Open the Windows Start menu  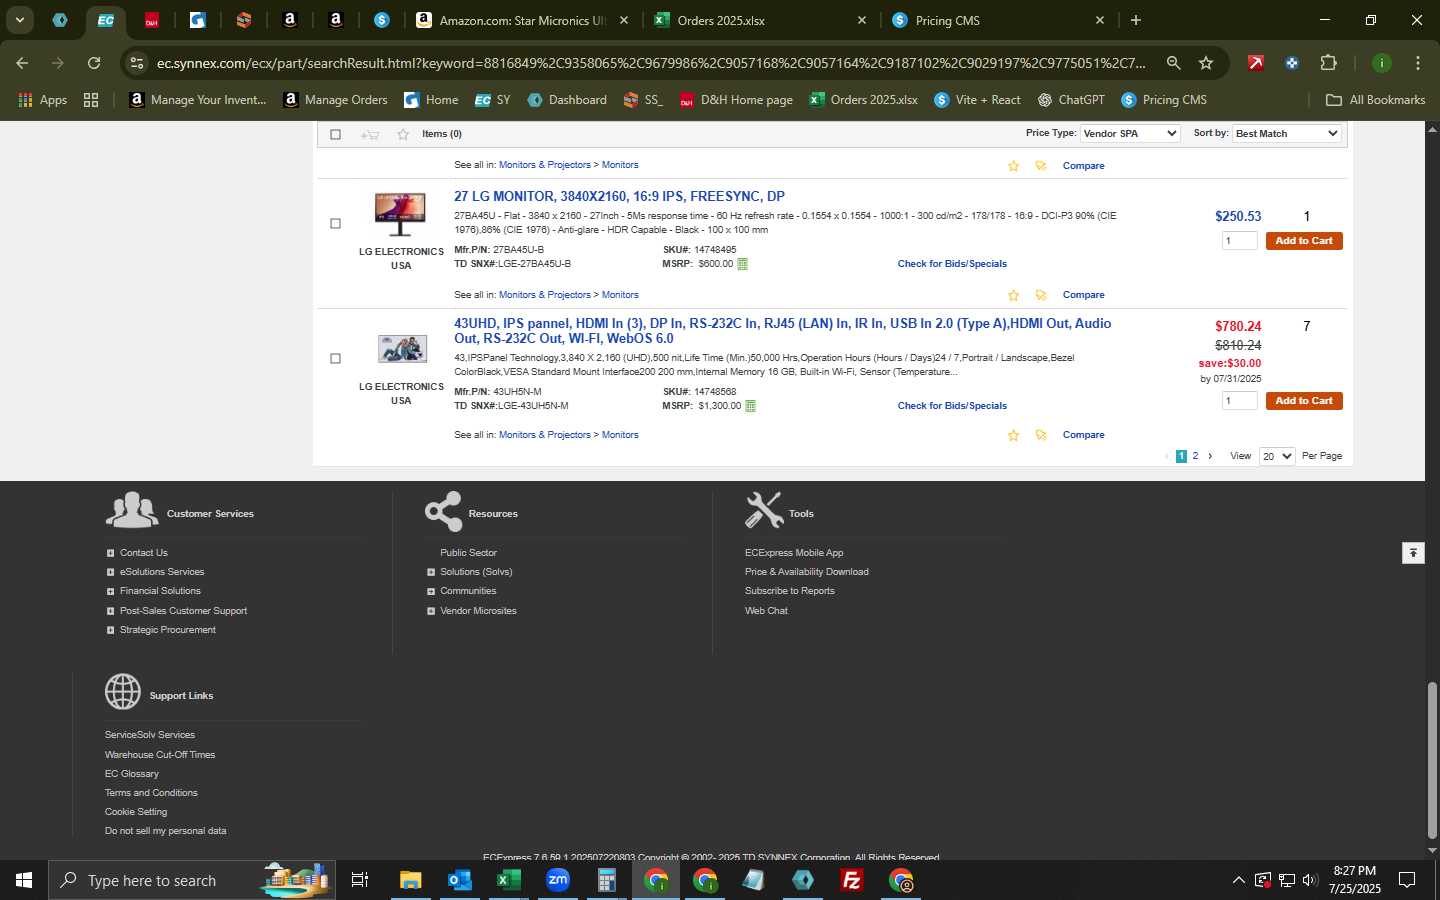pos(24,880)
